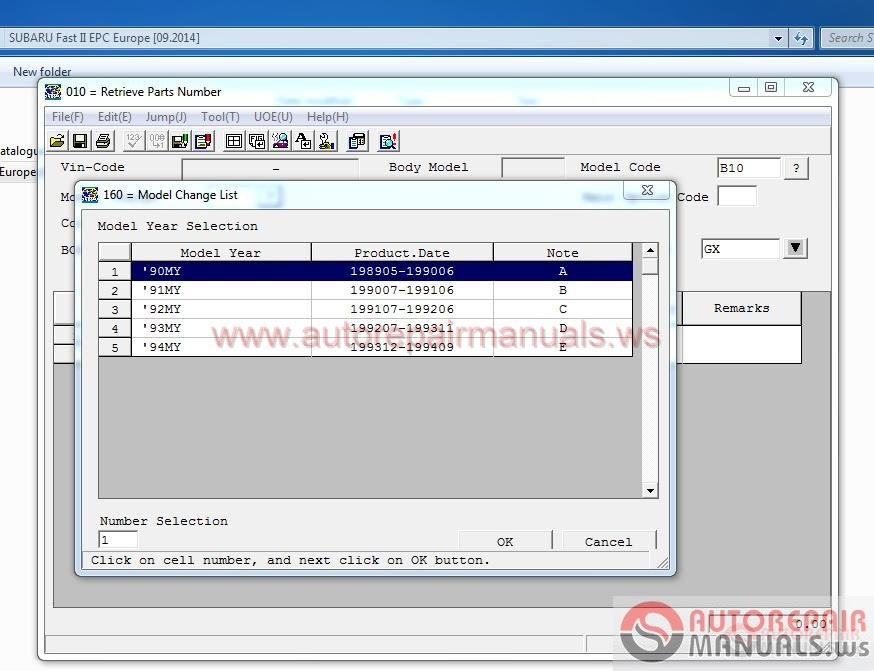
Task: Click the New folder button in Explorer
Action: point(42,72)
